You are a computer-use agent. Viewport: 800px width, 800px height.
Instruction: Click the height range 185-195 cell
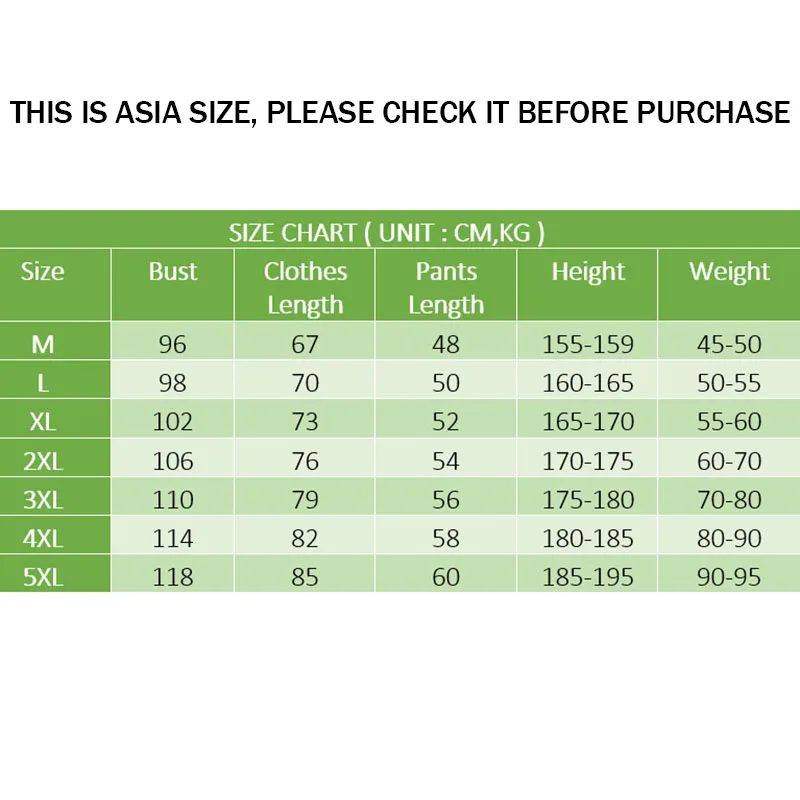click(588, 577)
